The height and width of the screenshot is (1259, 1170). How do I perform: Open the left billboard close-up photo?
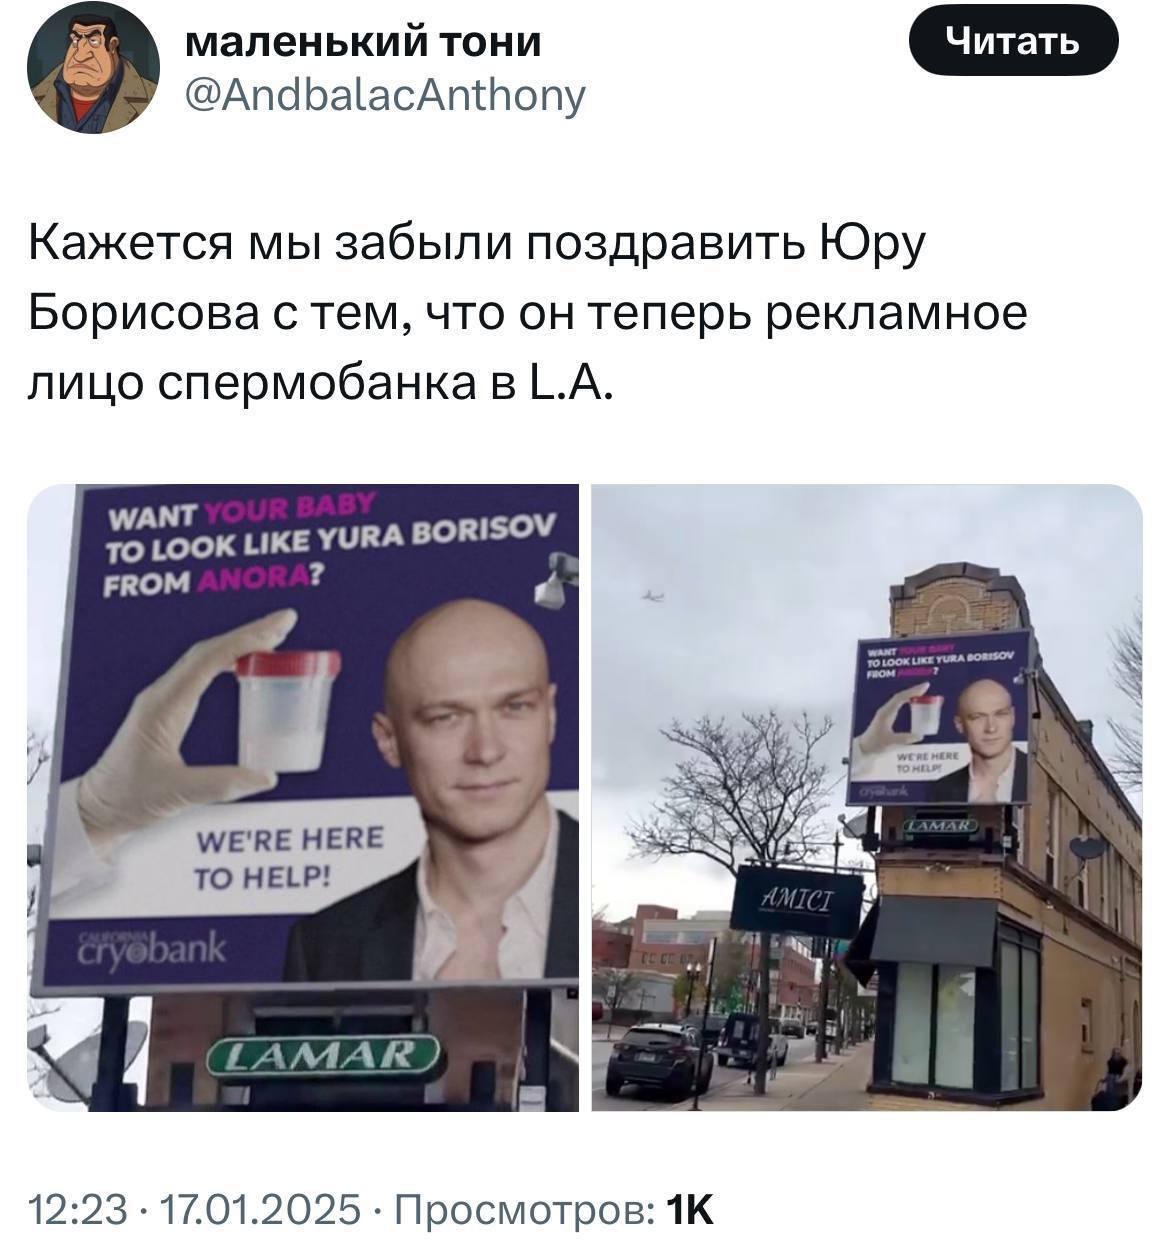pos(303,797)
